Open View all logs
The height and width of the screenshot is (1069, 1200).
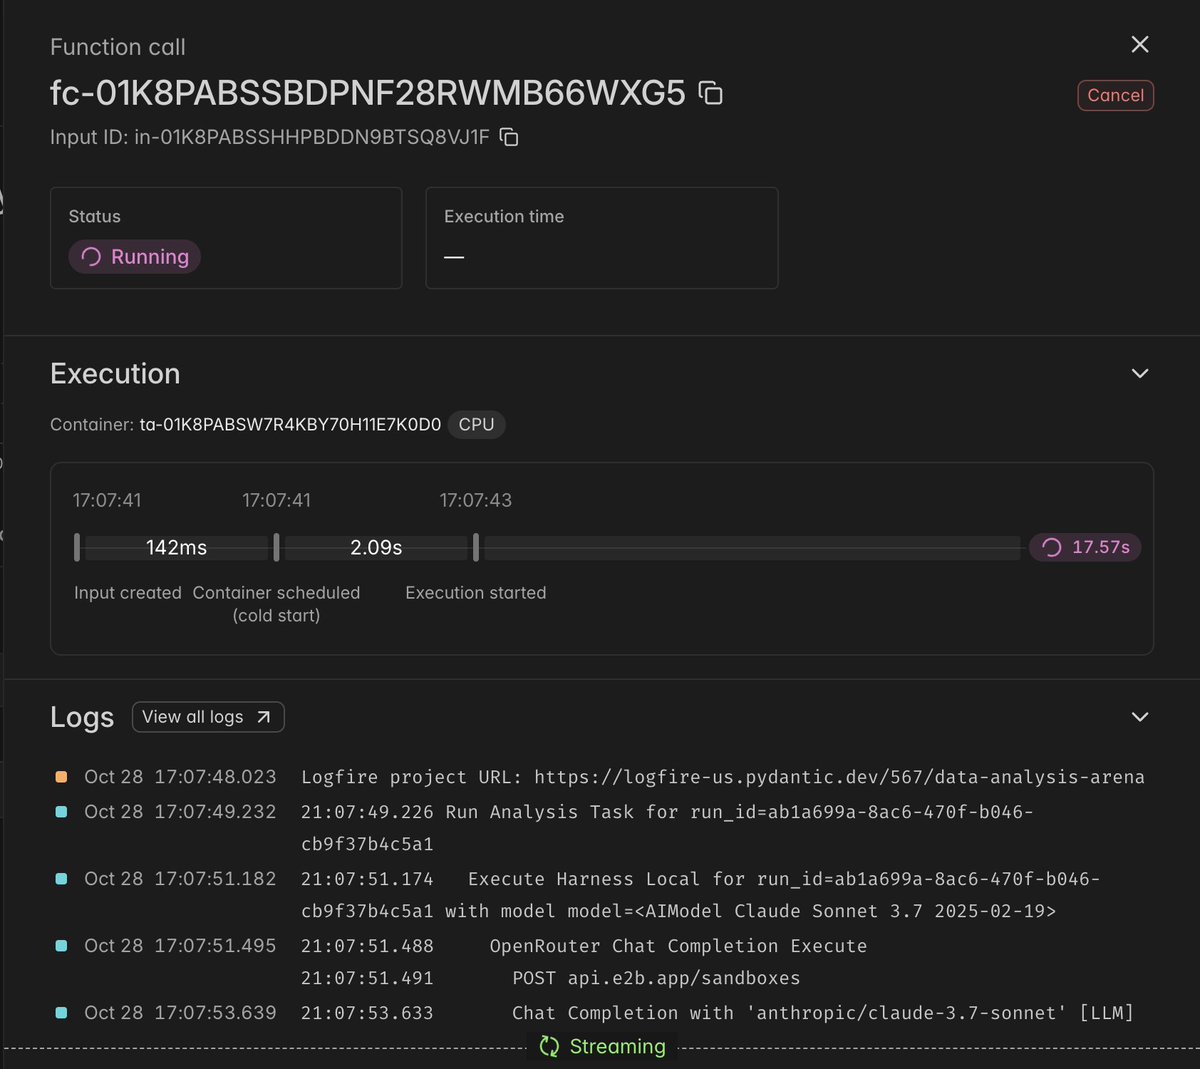point(208,717)
